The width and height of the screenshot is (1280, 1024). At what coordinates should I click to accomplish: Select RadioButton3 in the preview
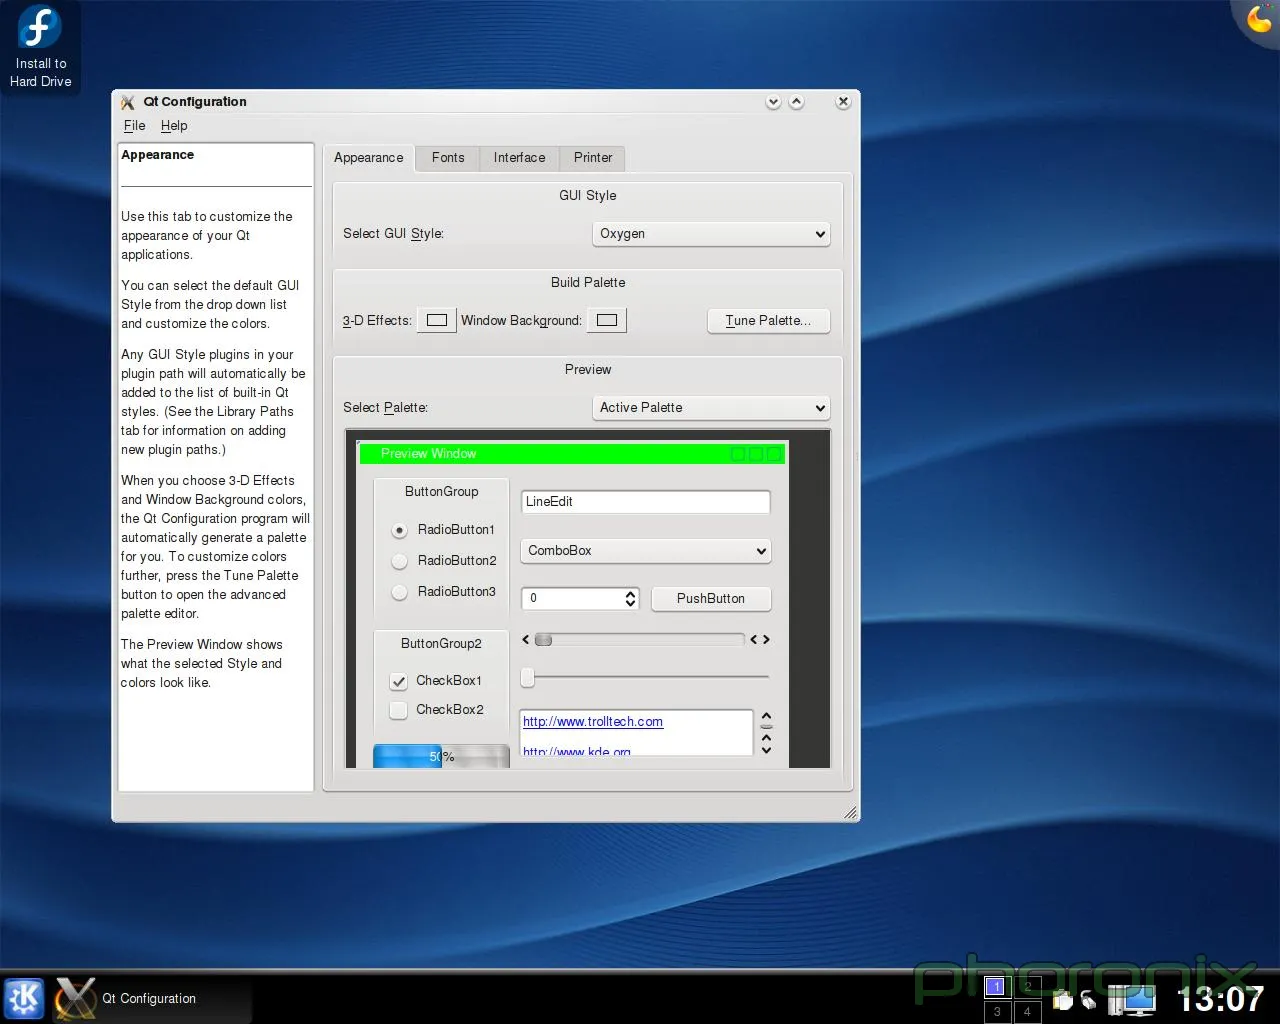coord(400,592)
